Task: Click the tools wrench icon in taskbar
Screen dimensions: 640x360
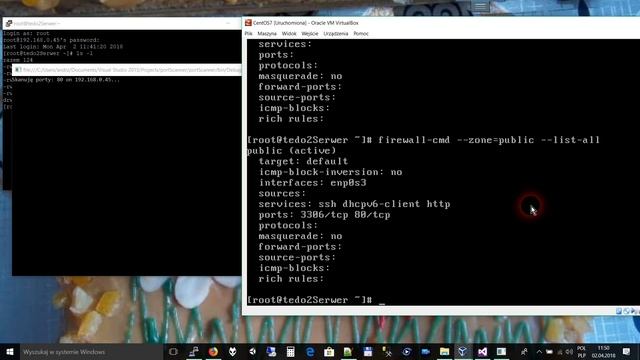Action: (387, 351)
